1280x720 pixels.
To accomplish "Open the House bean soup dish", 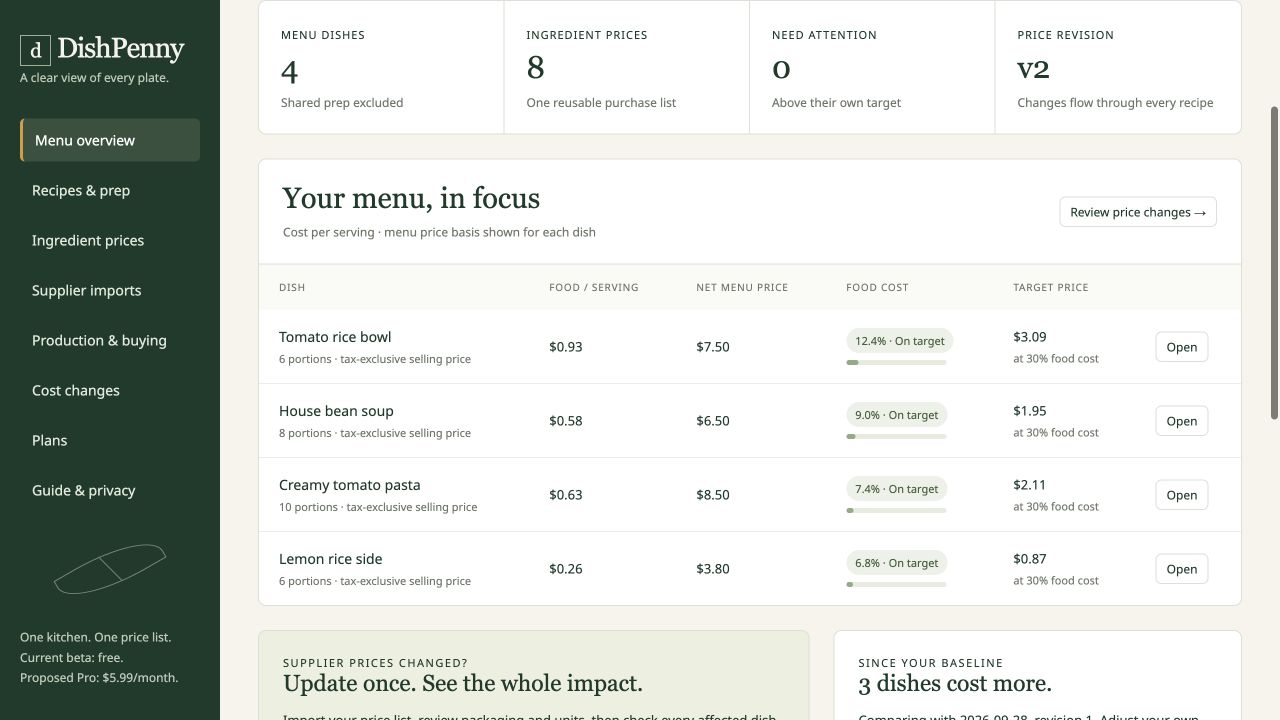I will pyautogui.click(x=1182, y=421).
